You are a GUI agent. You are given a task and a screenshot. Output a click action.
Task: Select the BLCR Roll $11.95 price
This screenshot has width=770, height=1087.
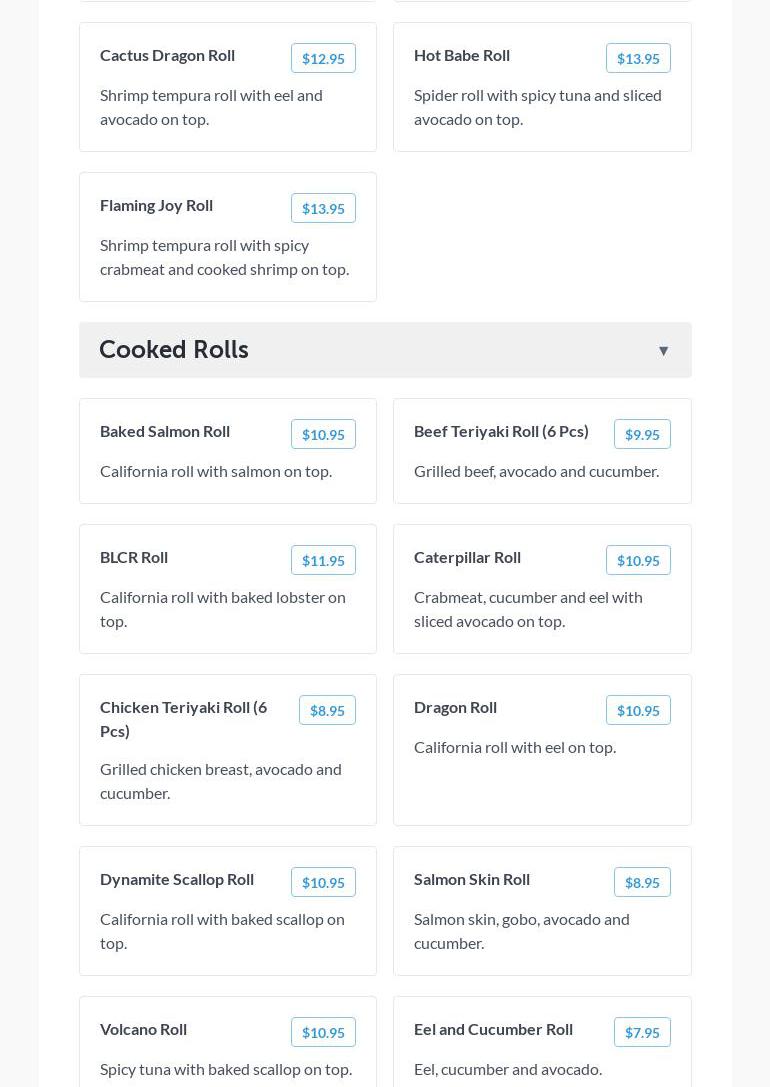tap(323, 560)
